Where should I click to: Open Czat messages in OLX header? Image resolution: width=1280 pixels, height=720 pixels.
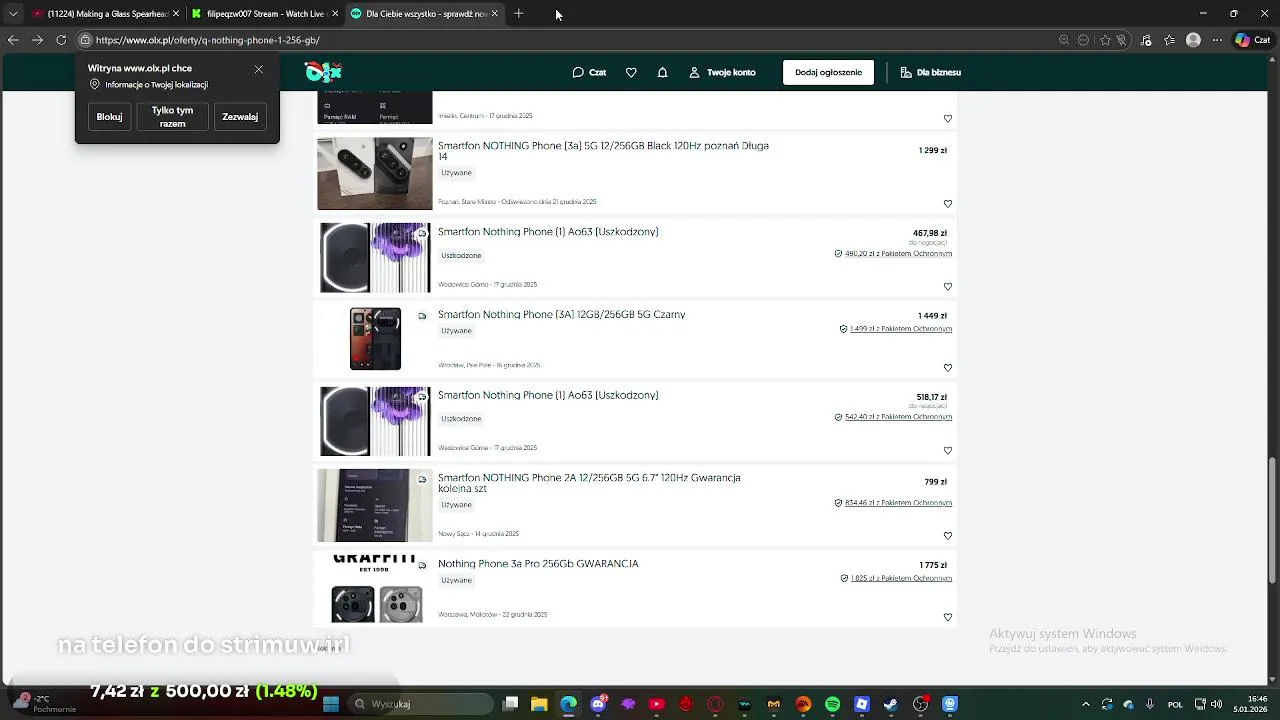(589, 72)
